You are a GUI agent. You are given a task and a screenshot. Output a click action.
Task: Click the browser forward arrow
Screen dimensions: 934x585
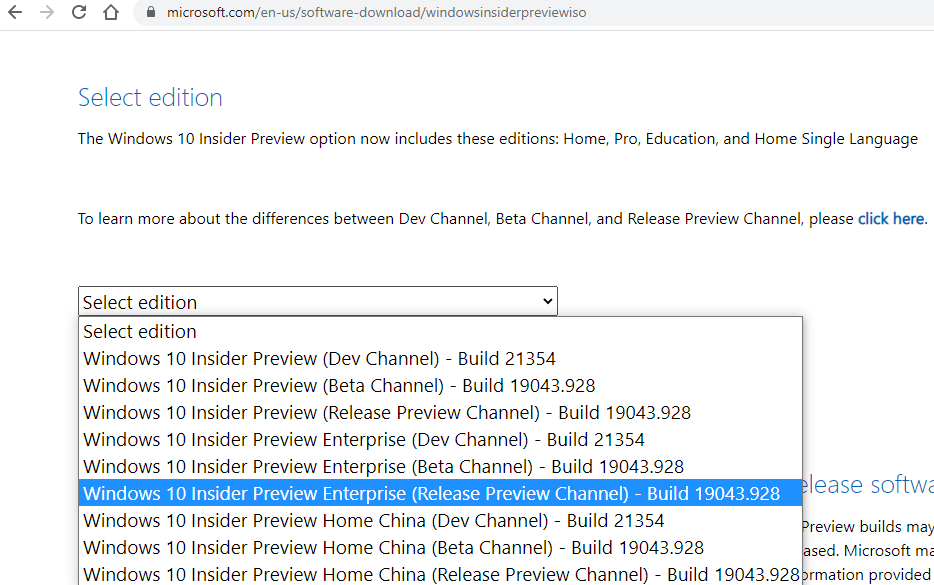coord(47,12)
